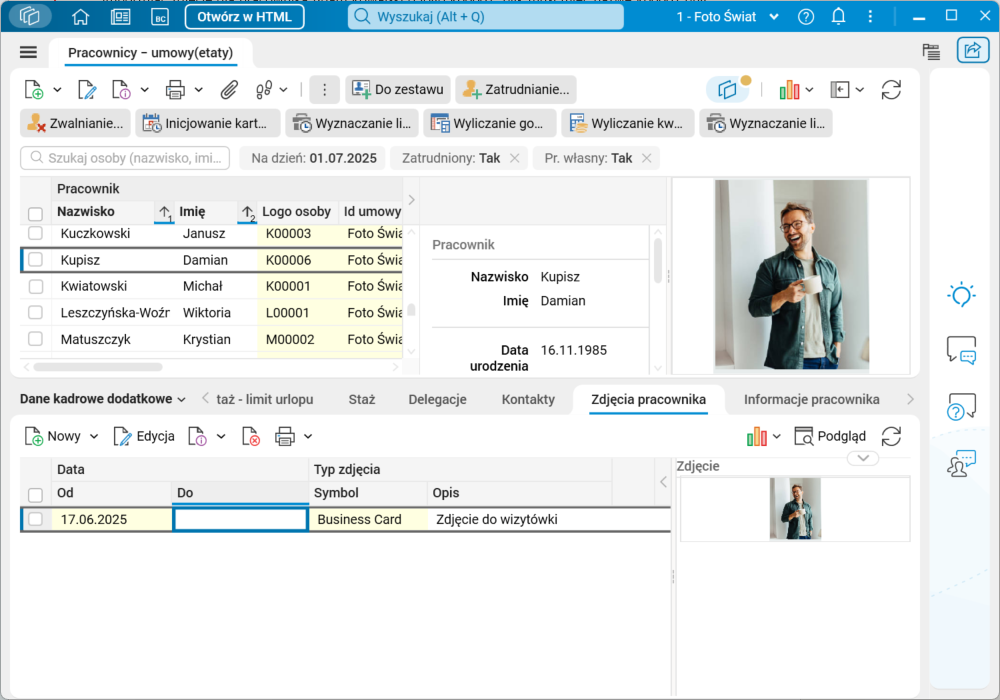This screenshot has height=700, width=1000.
Task: Remove the Zatrudniony: Tak filter
Action: [515, 158]
